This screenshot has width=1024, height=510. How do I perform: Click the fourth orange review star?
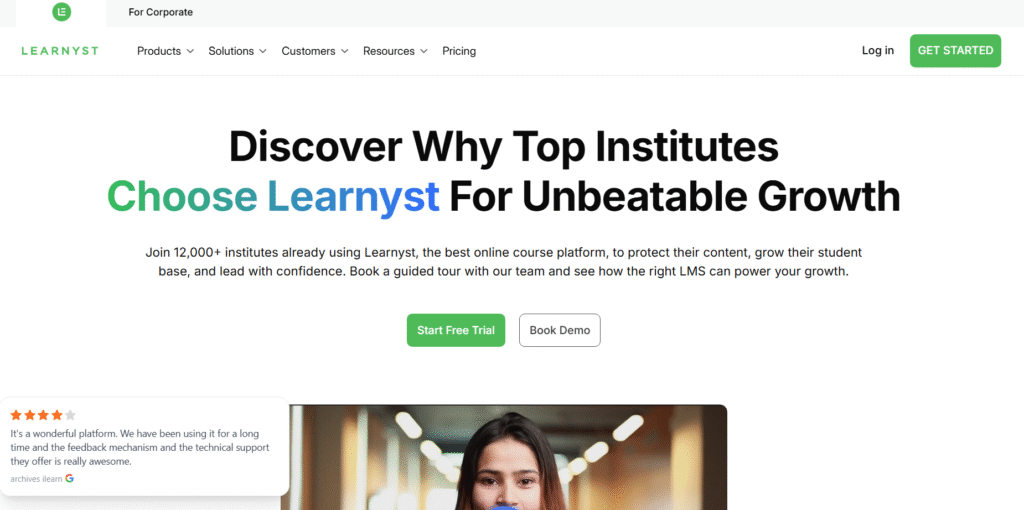pyautogui.click(x=57, y=415)
